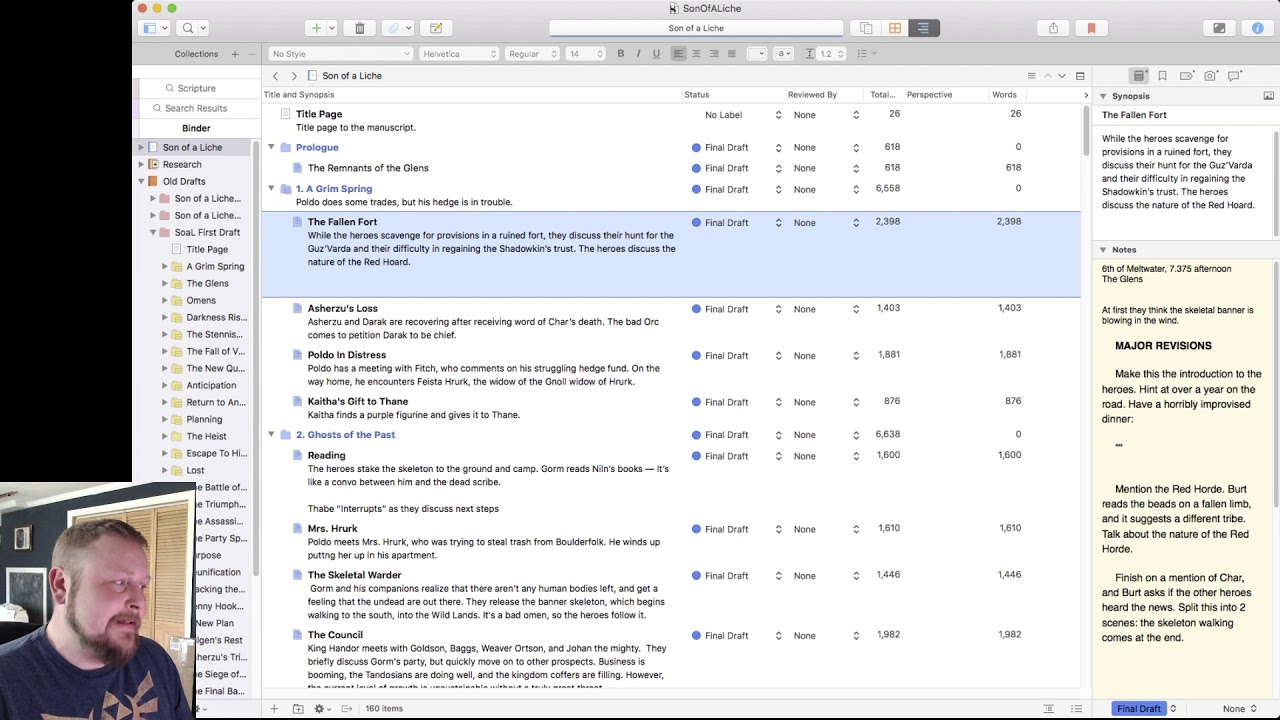Toggle bold formatting

pos(621,54)
